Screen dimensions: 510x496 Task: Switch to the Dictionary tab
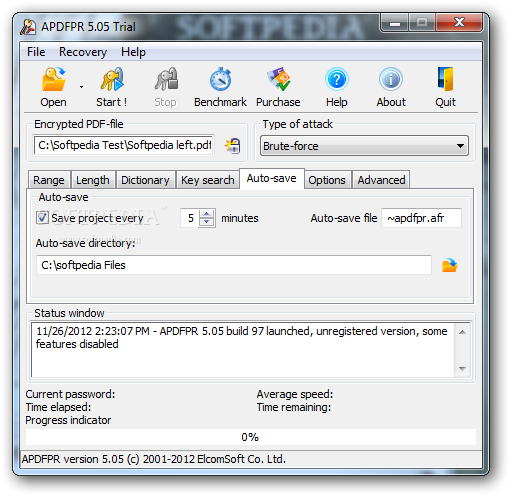145,180
